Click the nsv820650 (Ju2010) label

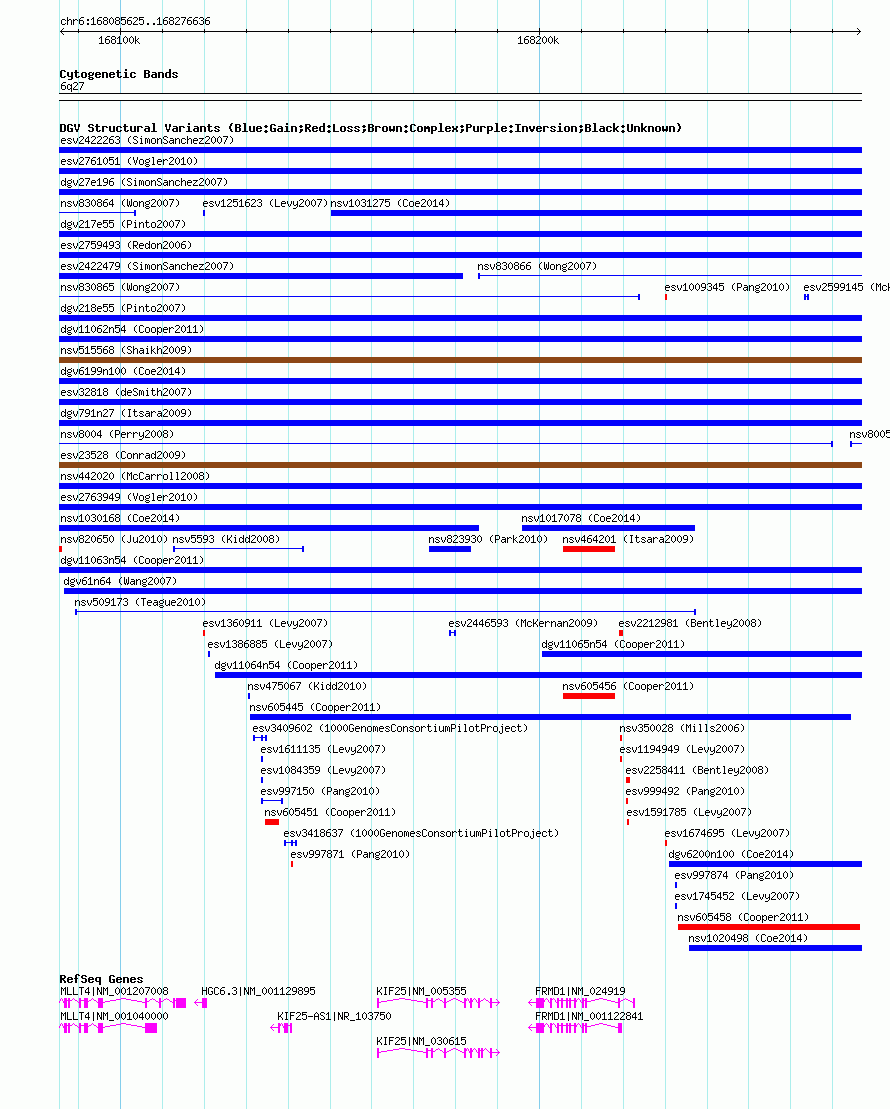[114, 540]
